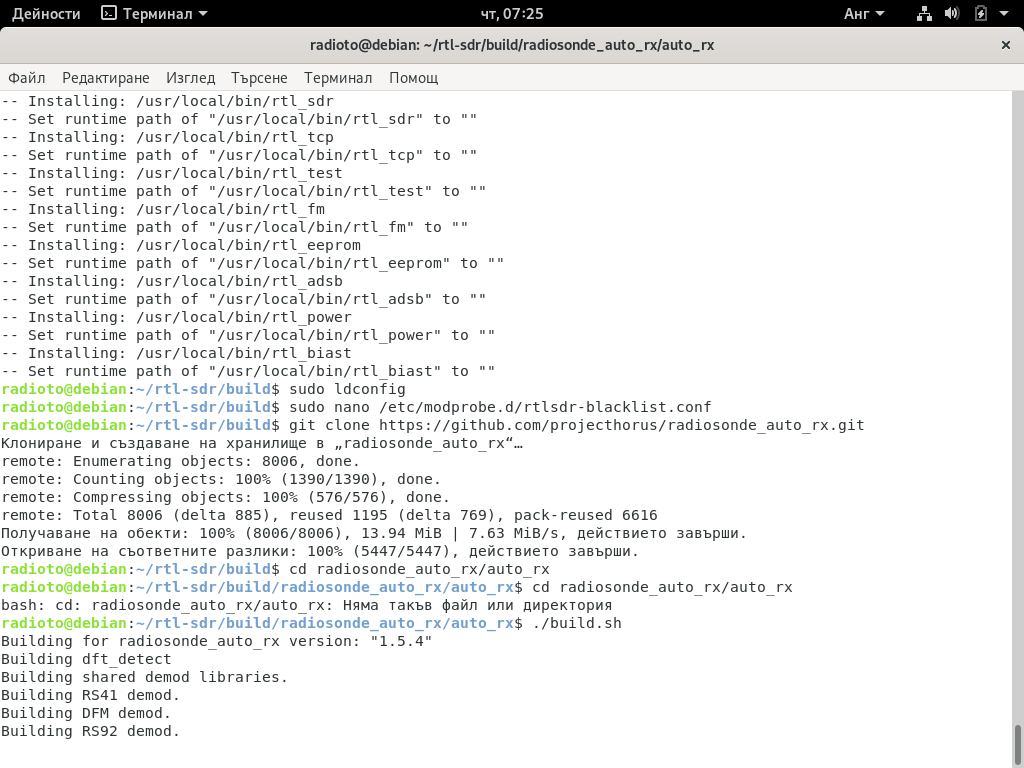
Task: Click 'Installing: /usr/local/bin/rtl_biast' line
Action: (x=176, y=353)
